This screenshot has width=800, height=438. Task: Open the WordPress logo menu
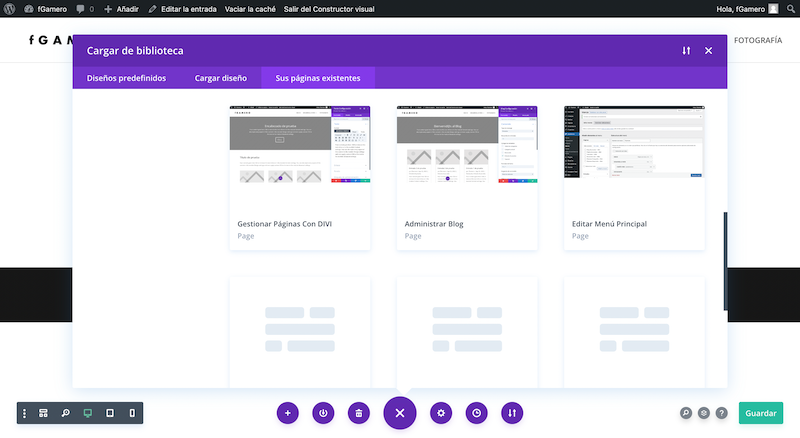tap(9, 9)
